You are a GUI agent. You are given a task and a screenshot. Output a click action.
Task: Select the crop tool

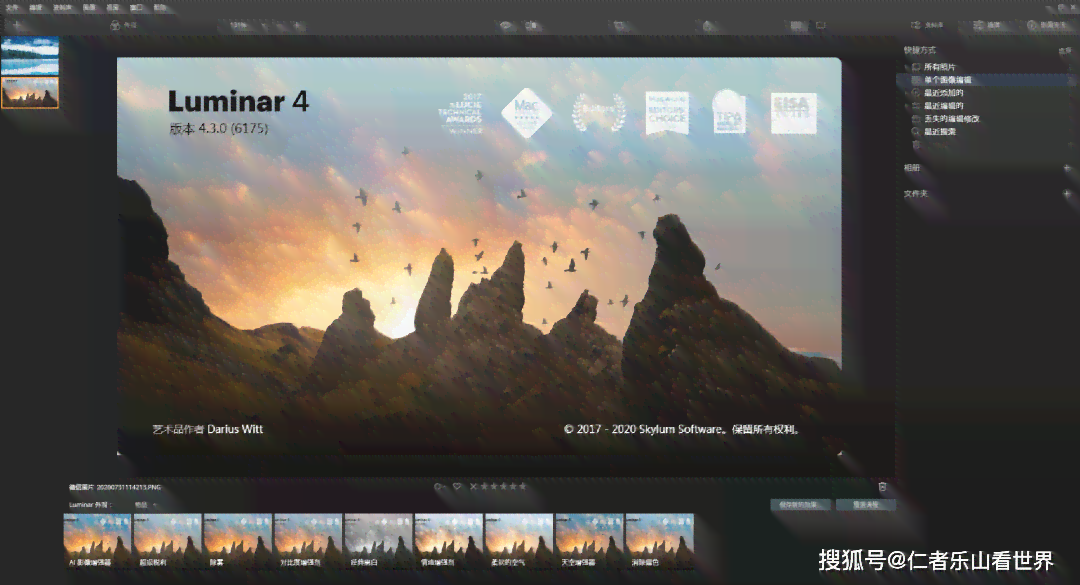(619, 25)
